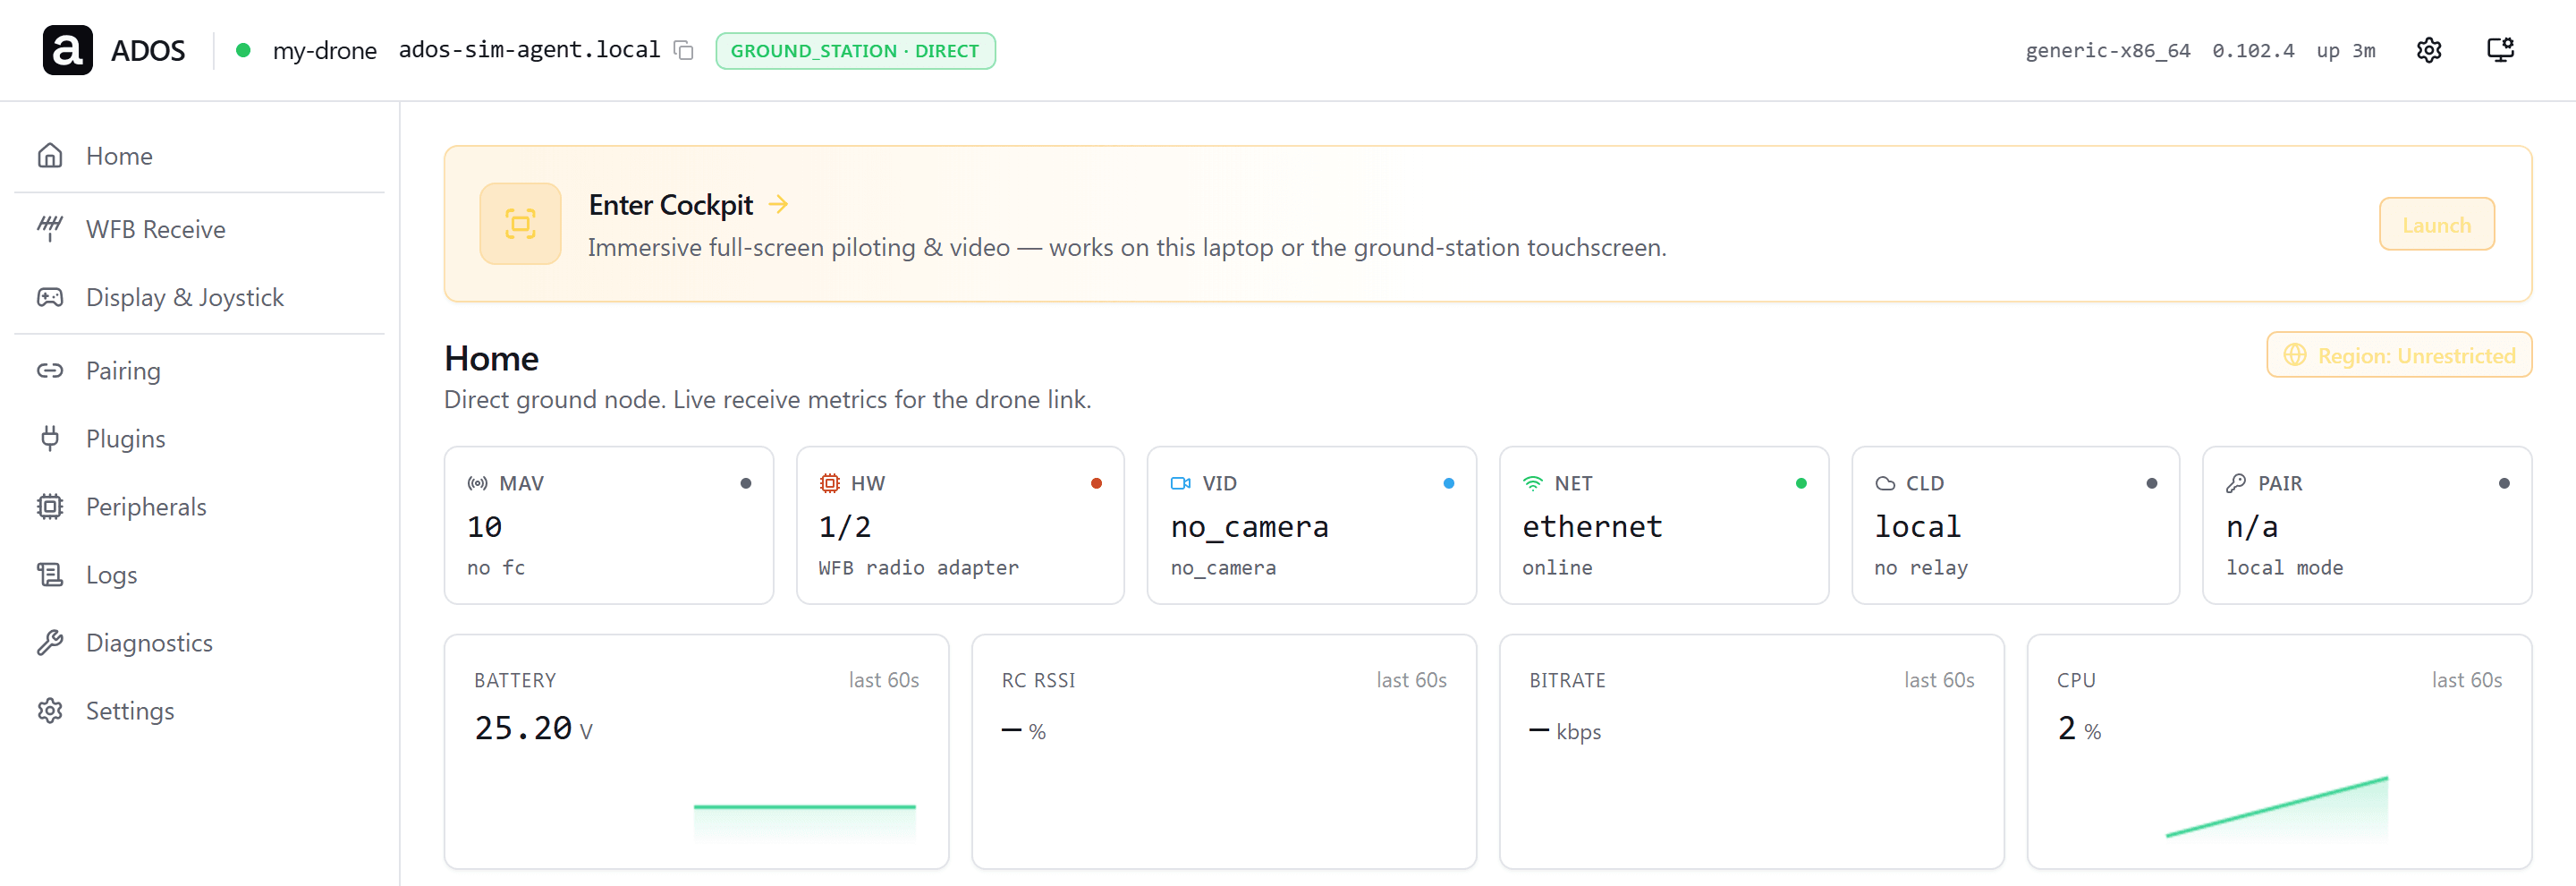Viewport: 2576px width, 886px height.
Task: Open the Home page in sidebar
Action: tap(200, 156)
